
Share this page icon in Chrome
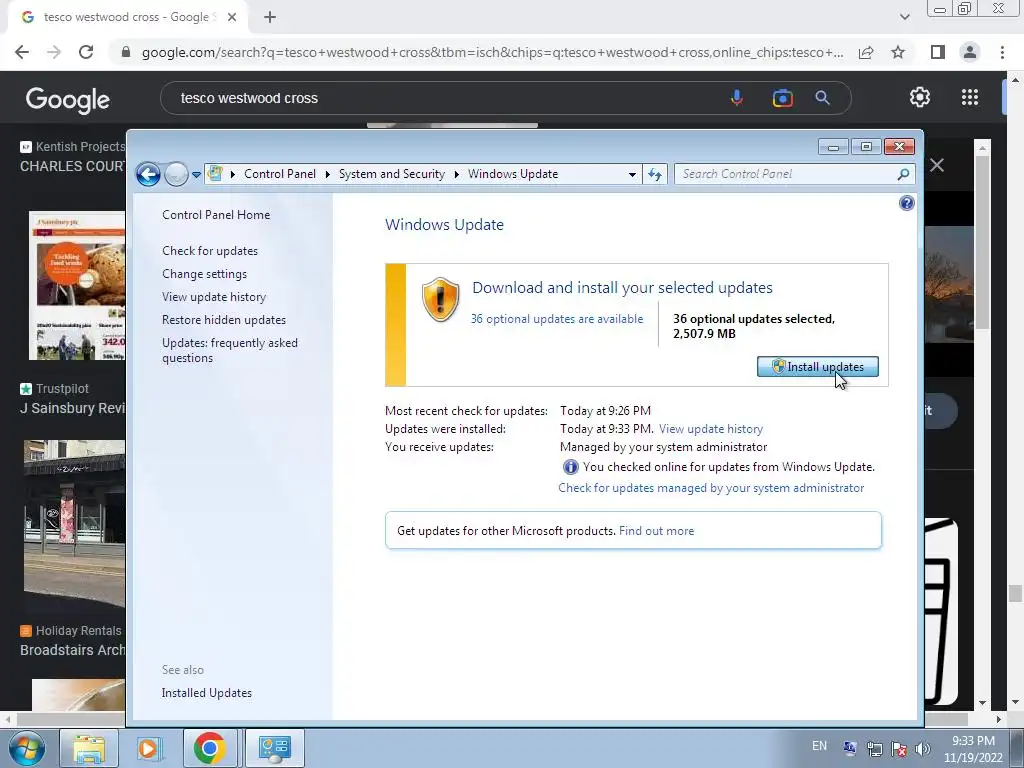click(866, 52)
